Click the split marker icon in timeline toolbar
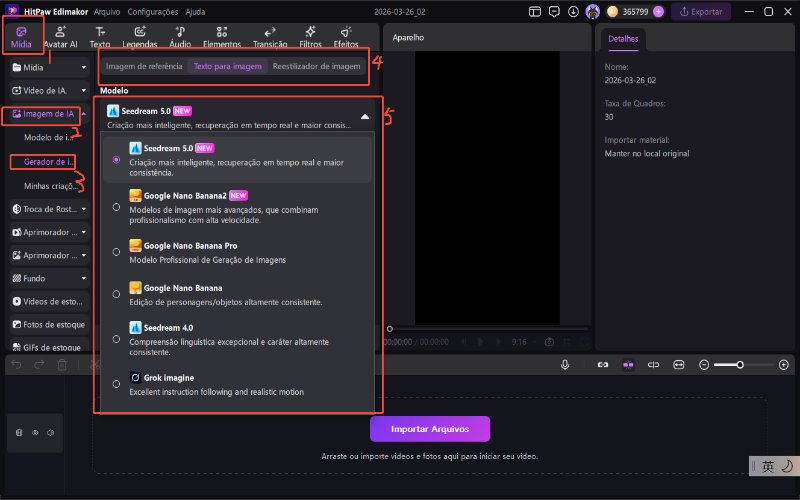This screenshot has width=800, height=500. coord(654,365)
